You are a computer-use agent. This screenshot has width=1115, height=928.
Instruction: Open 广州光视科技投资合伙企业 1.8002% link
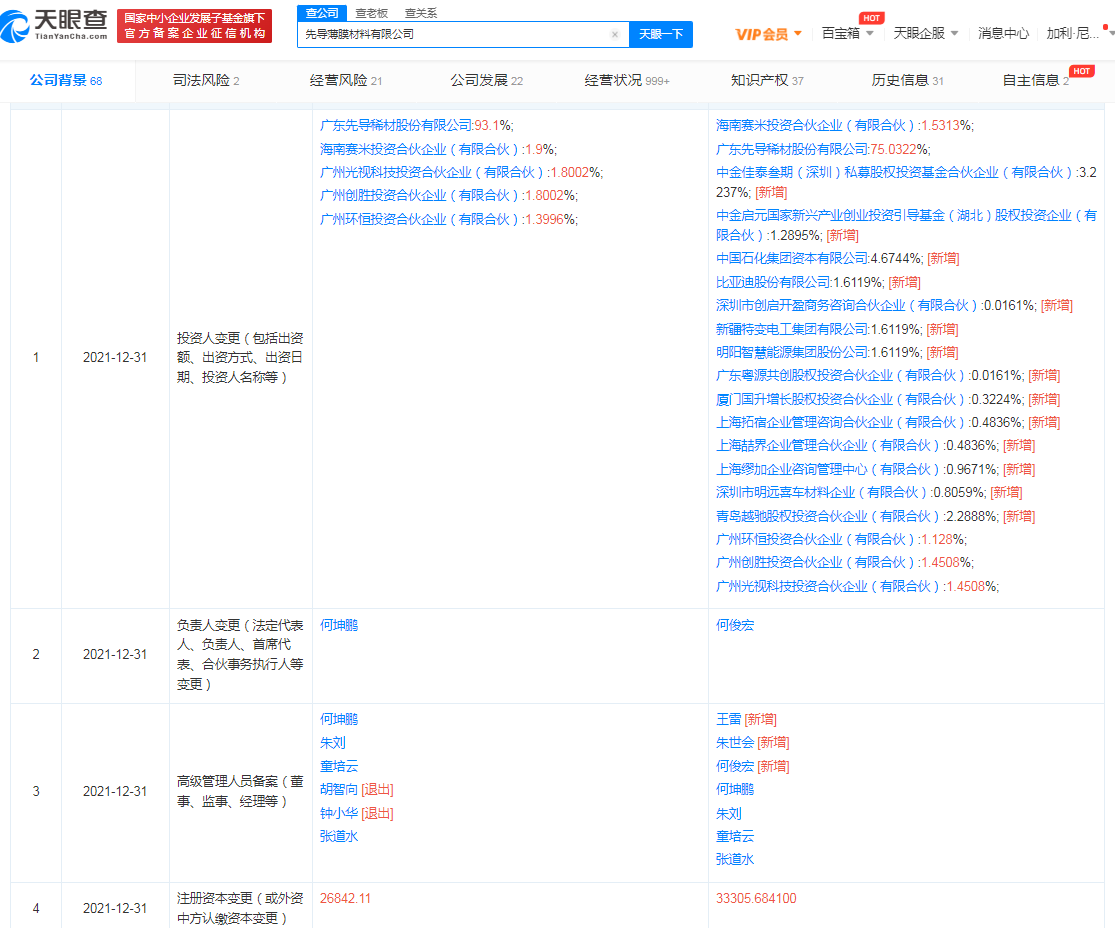coord(434,173)
